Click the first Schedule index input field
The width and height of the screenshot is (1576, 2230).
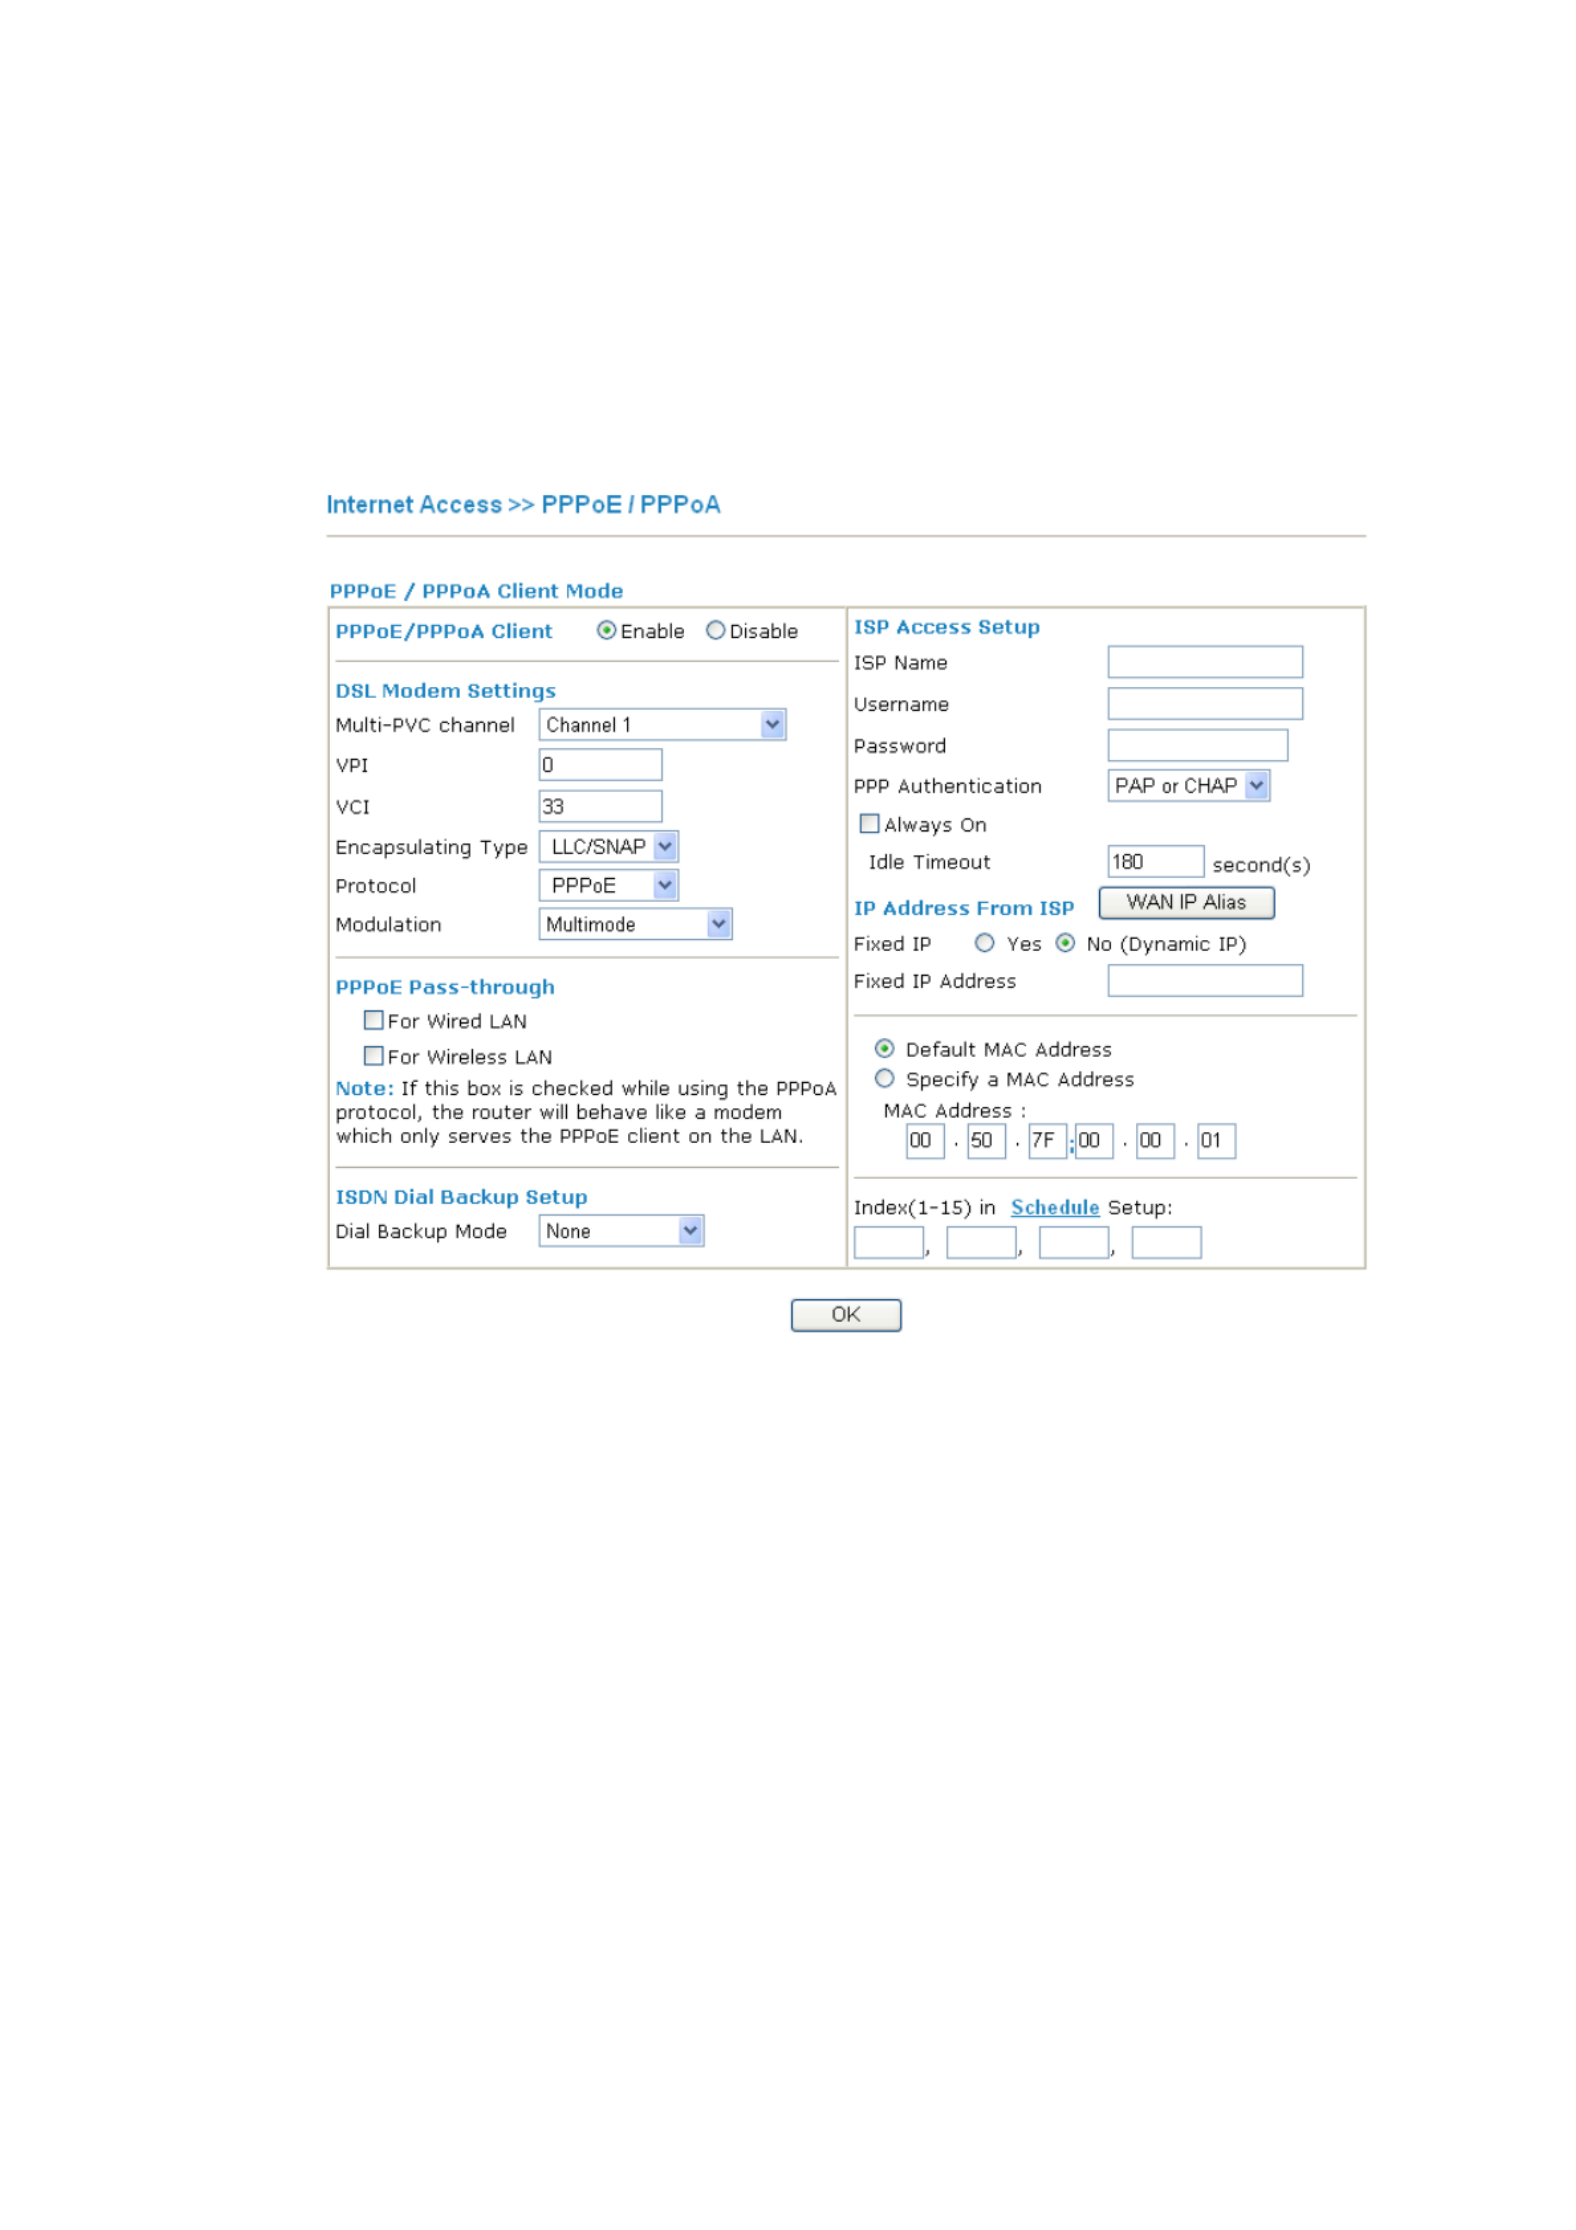coord(889,1242)
